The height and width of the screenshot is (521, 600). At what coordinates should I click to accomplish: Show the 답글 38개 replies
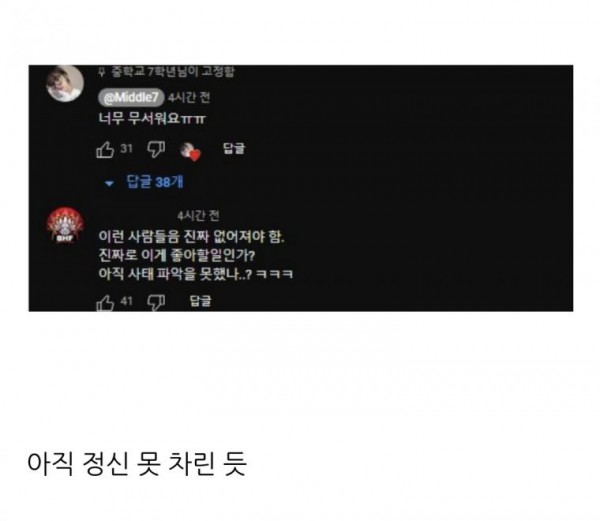pyautogui.click(x=155, y=182)
